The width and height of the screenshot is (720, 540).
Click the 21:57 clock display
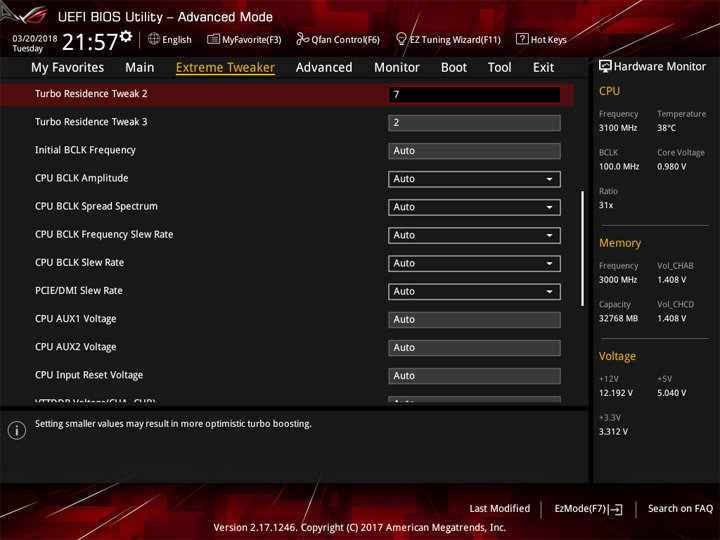(90, 42)
